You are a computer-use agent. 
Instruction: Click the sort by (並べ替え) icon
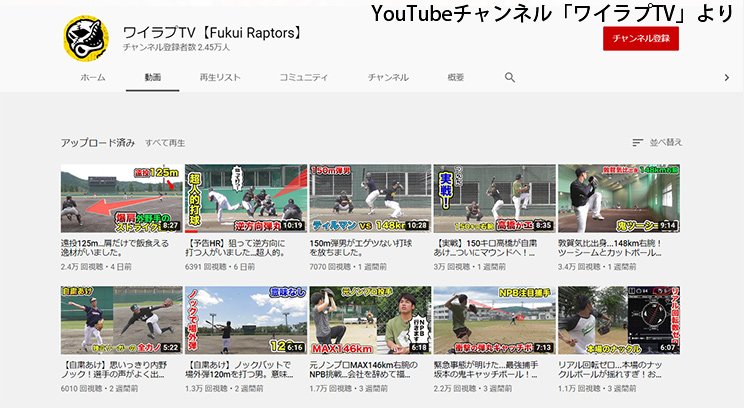click(639, 143)
